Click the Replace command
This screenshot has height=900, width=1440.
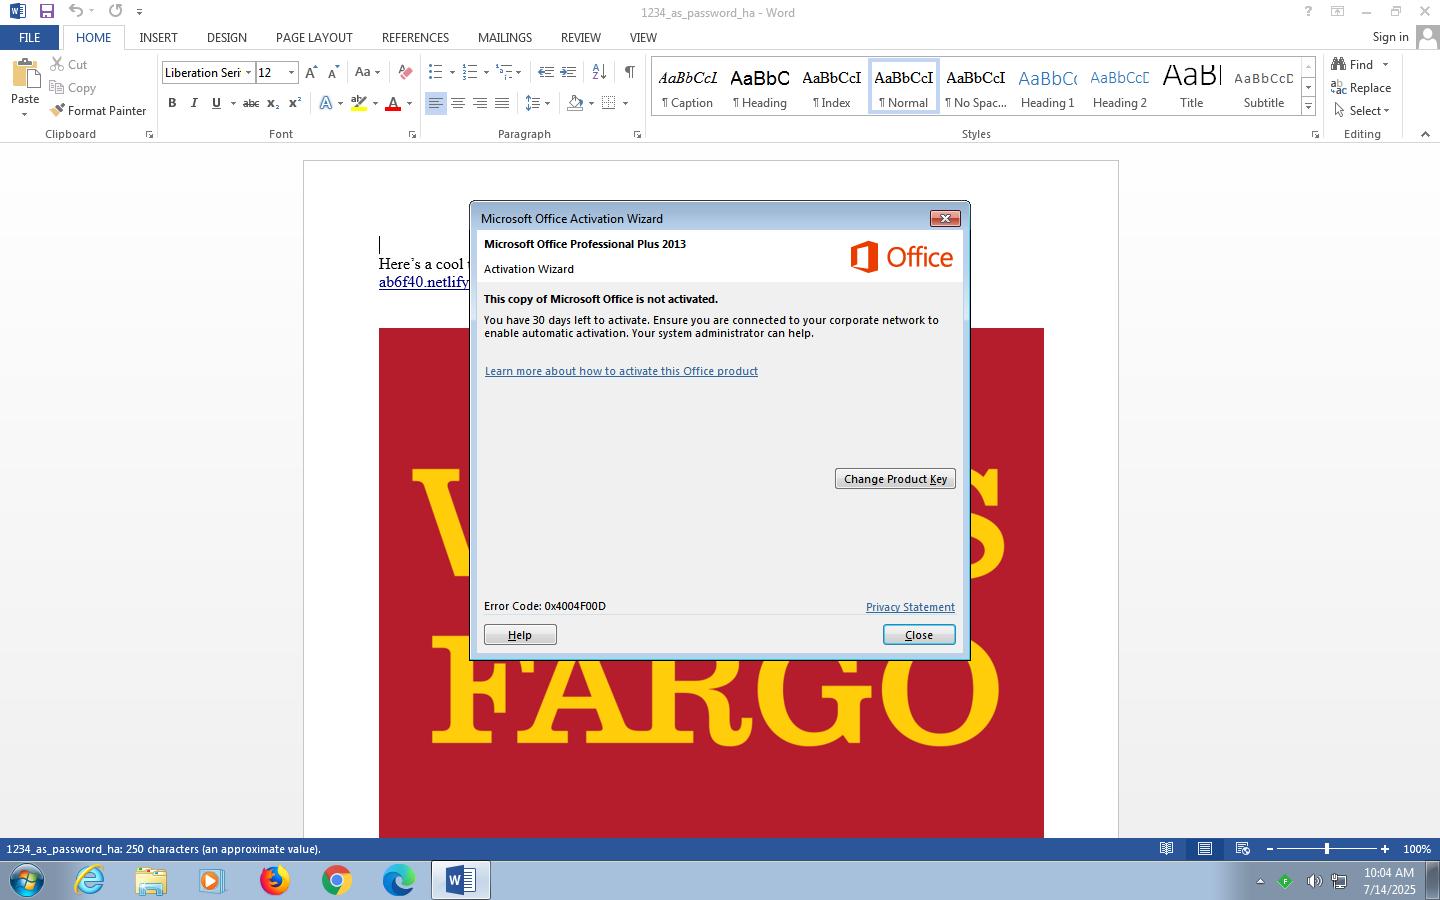click(1361, 88)
